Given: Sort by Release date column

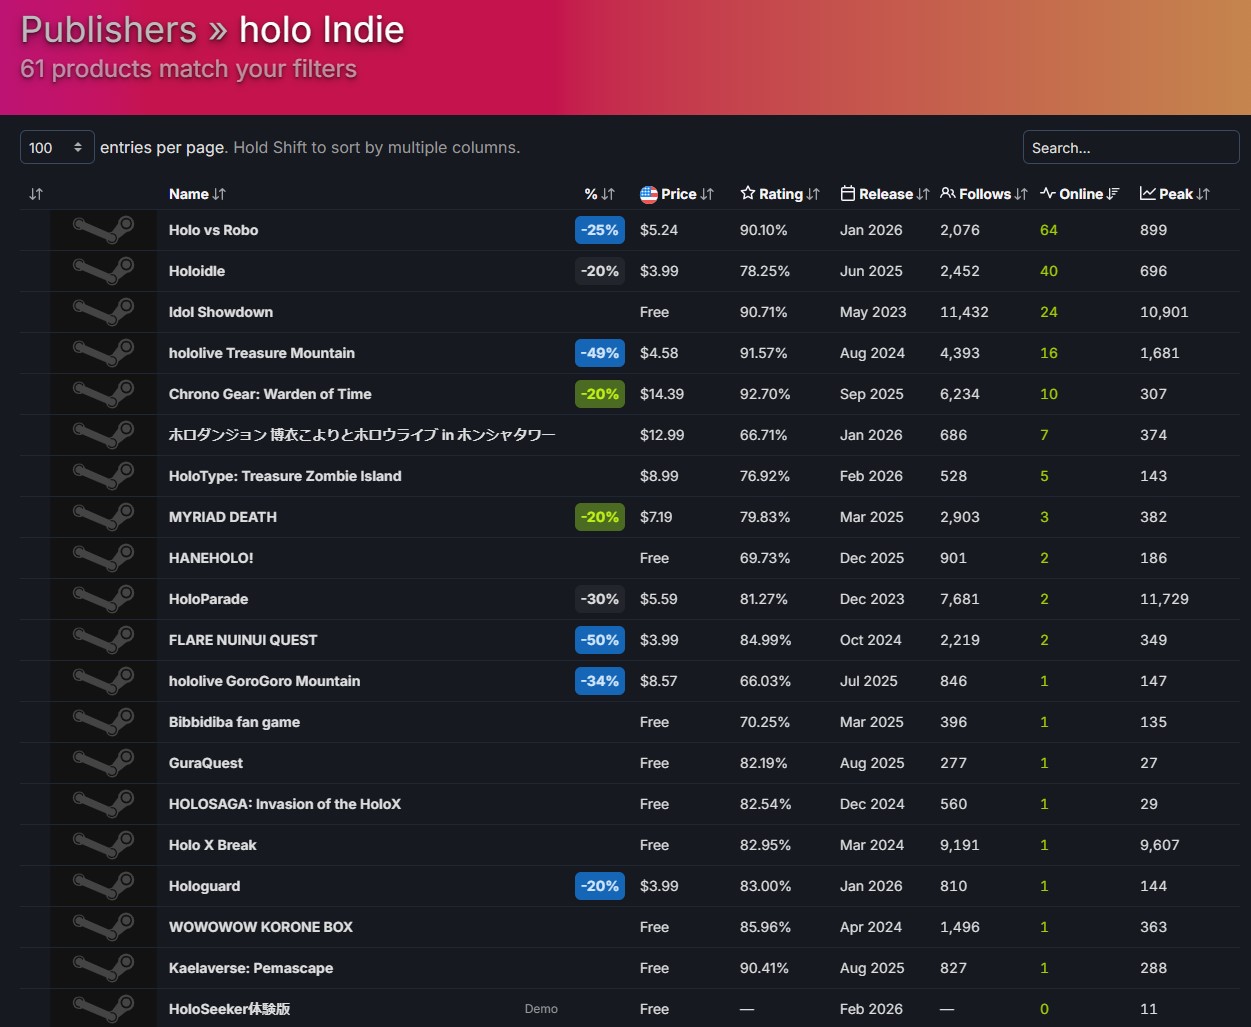Looking at the screenshot, I should [x=885, y=194].
